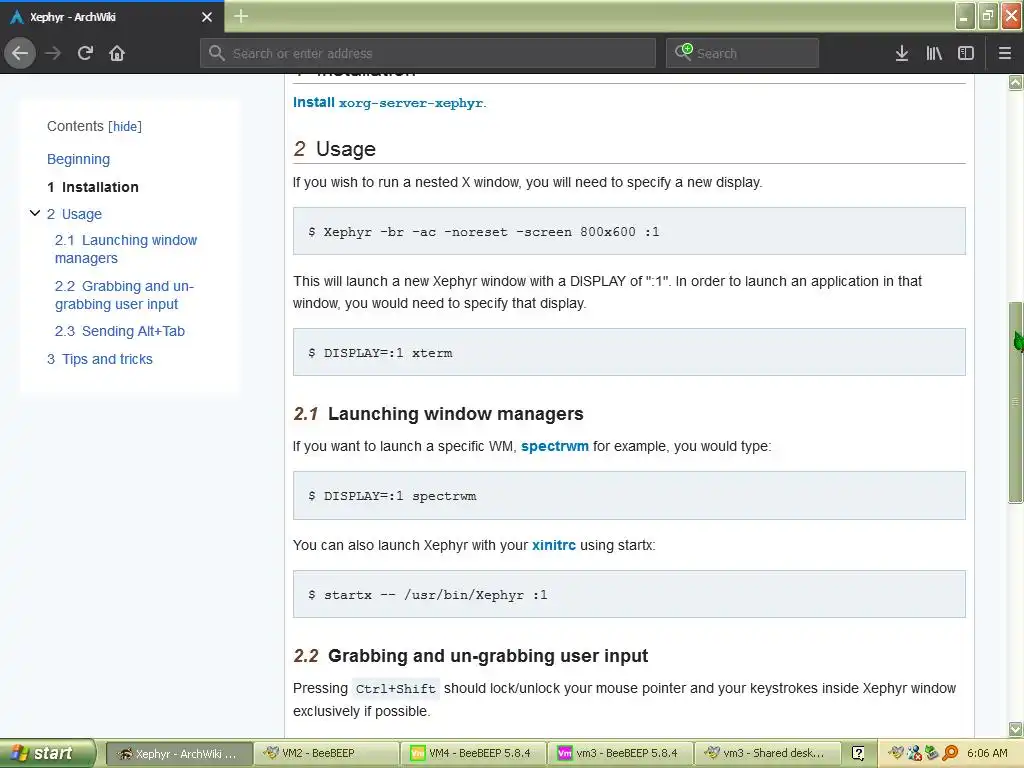The image size is (1024, 768).
Task: Collapse the Usage section chevron in contents
Action: [x=35, y=213]
